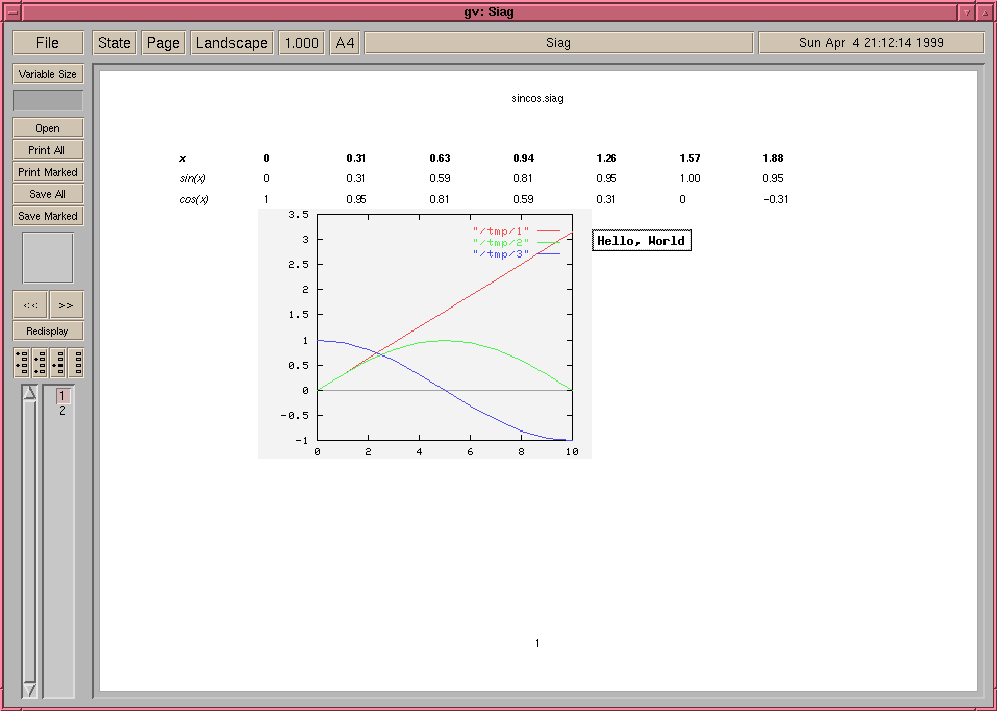Viewport: 997px width, 711px height.
Task: Click the page list scrollbar up arrow
Action: 29,393
